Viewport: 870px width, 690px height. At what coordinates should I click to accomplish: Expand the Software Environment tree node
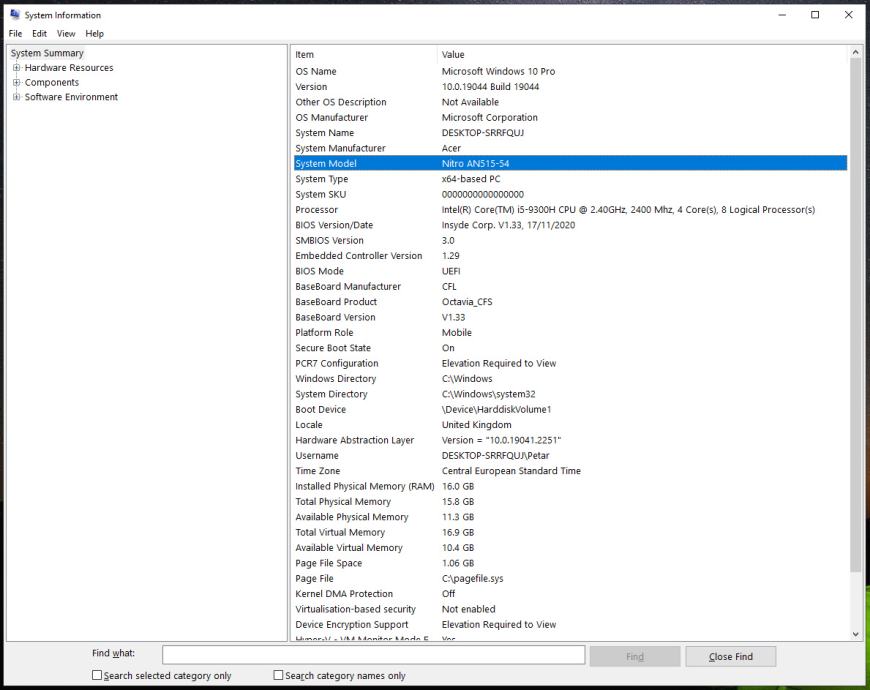pyautogui.click(x=17, y=97)
